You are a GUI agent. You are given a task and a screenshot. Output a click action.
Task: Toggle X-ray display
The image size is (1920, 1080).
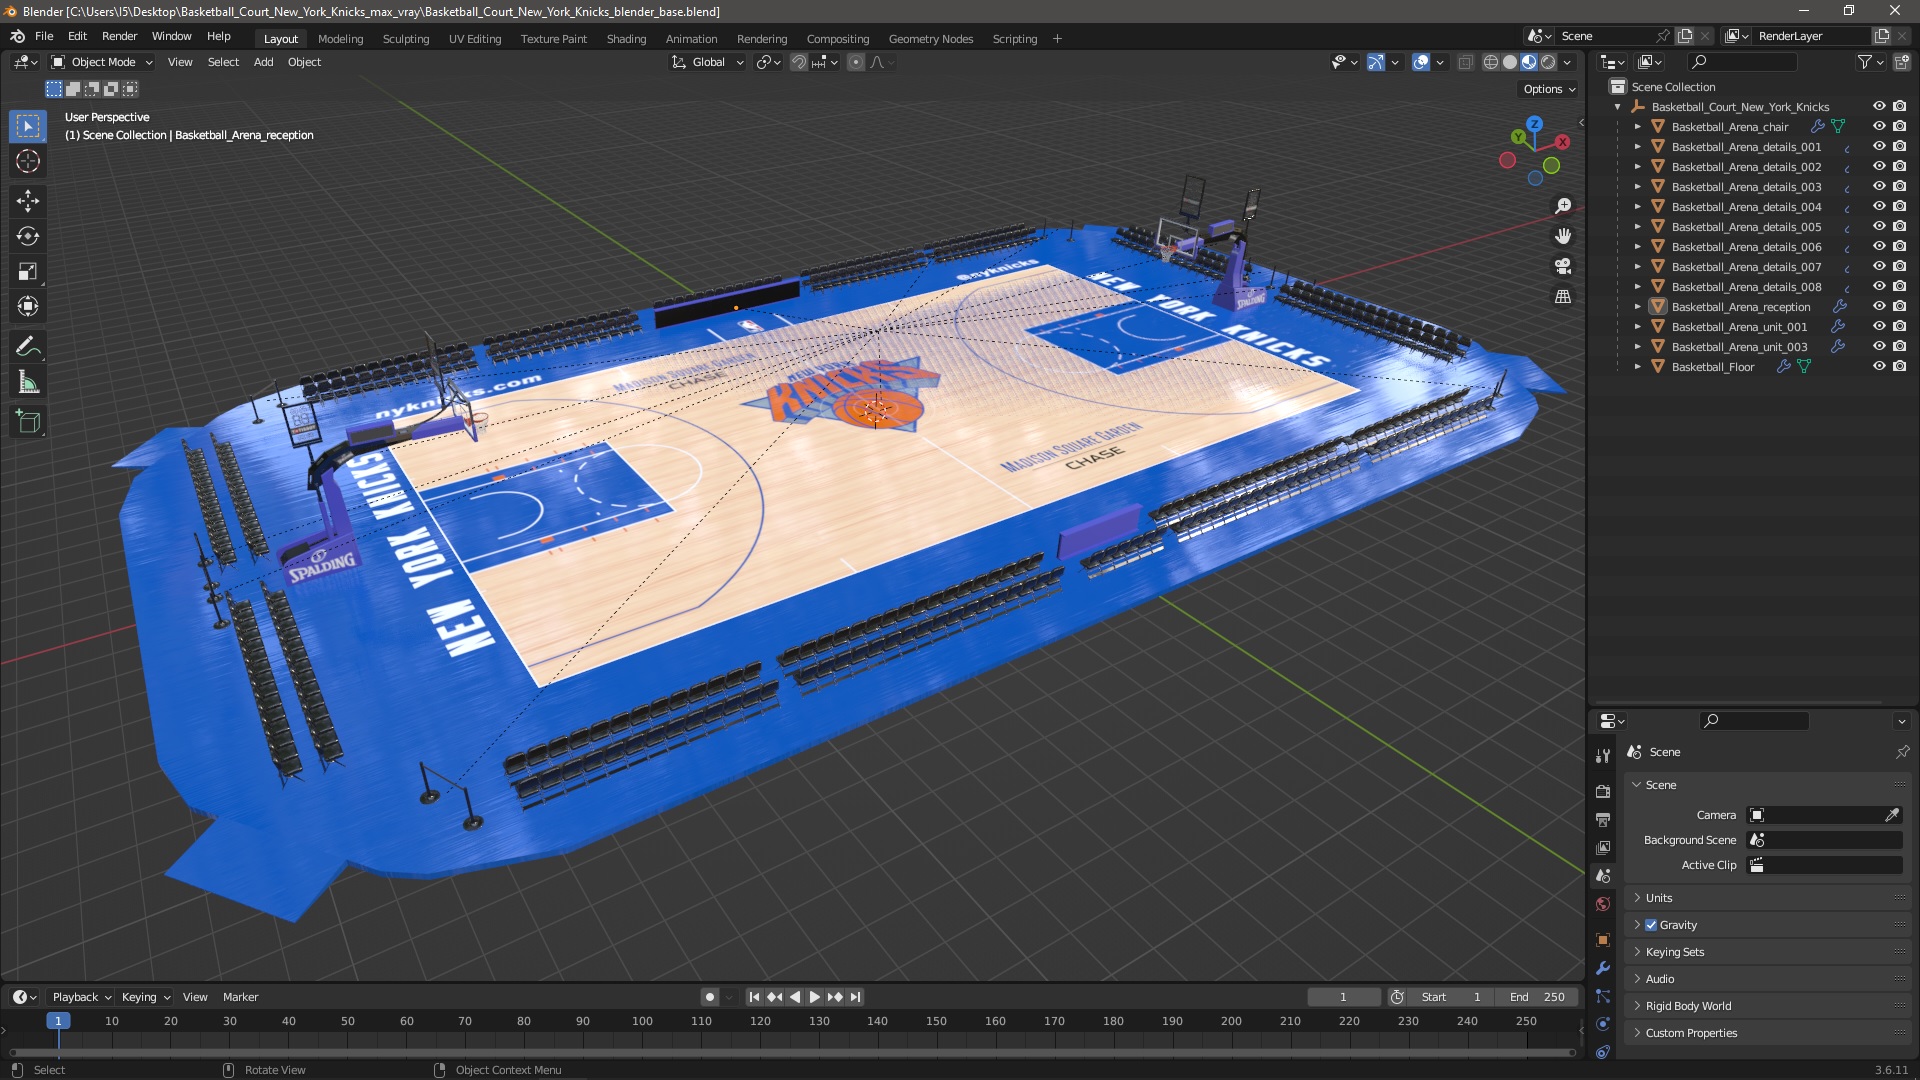[1465, 62]
